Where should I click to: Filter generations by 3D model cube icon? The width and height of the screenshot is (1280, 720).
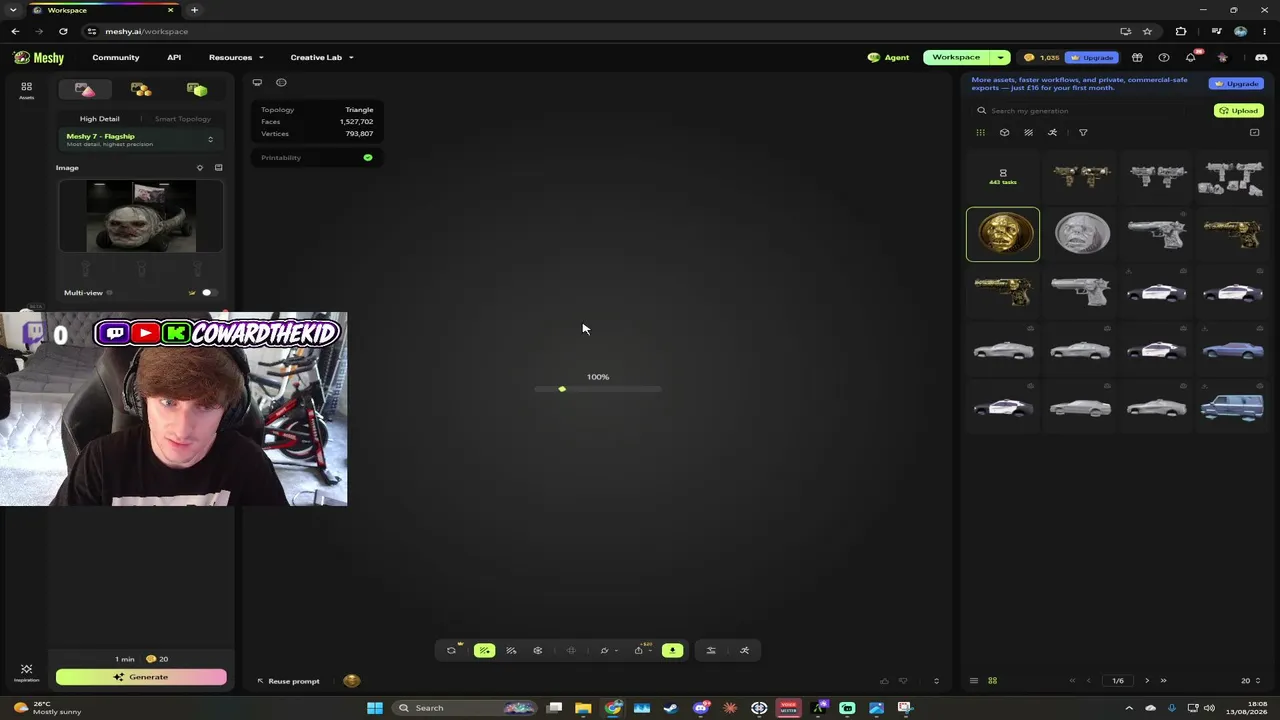point(1005,133)
